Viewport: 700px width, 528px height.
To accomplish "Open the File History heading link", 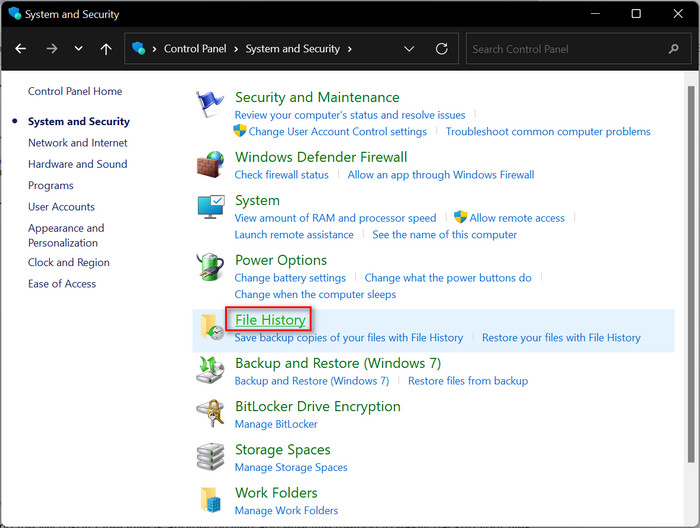I will (270, 320).
